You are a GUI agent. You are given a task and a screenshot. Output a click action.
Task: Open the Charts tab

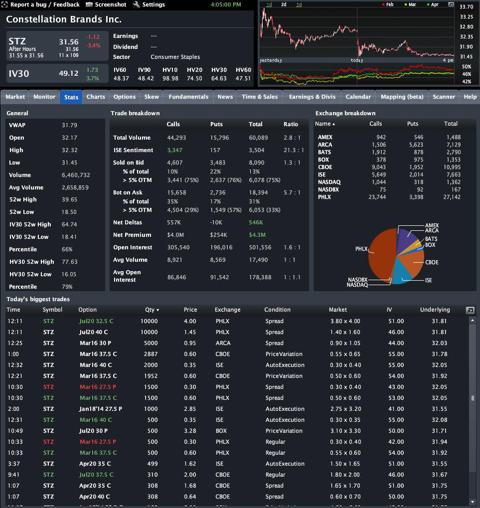[x=96, y=97]
